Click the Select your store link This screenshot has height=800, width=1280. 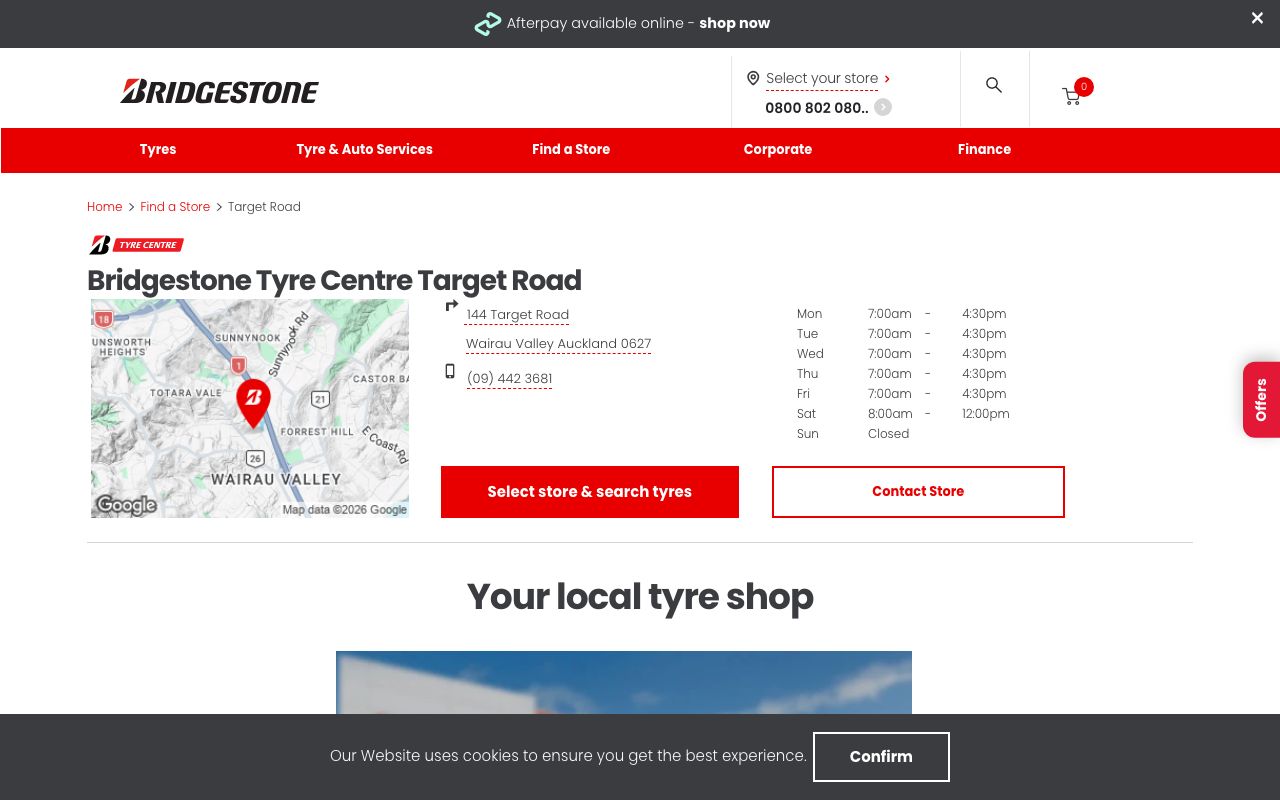point(822,78)
